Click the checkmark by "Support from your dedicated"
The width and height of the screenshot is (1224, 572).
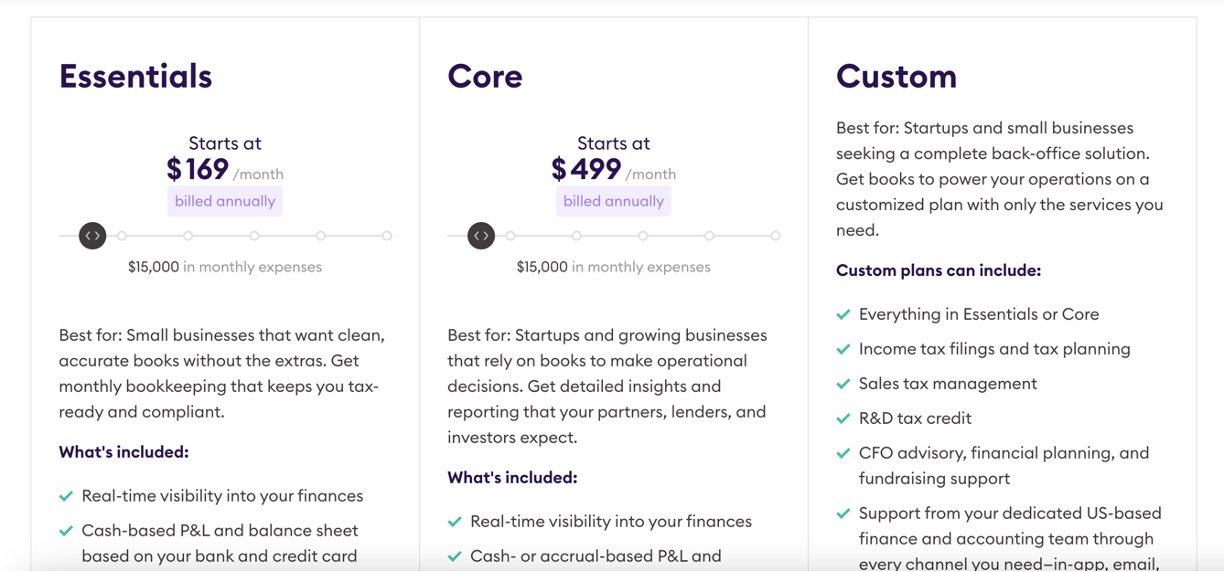[844, 515]
